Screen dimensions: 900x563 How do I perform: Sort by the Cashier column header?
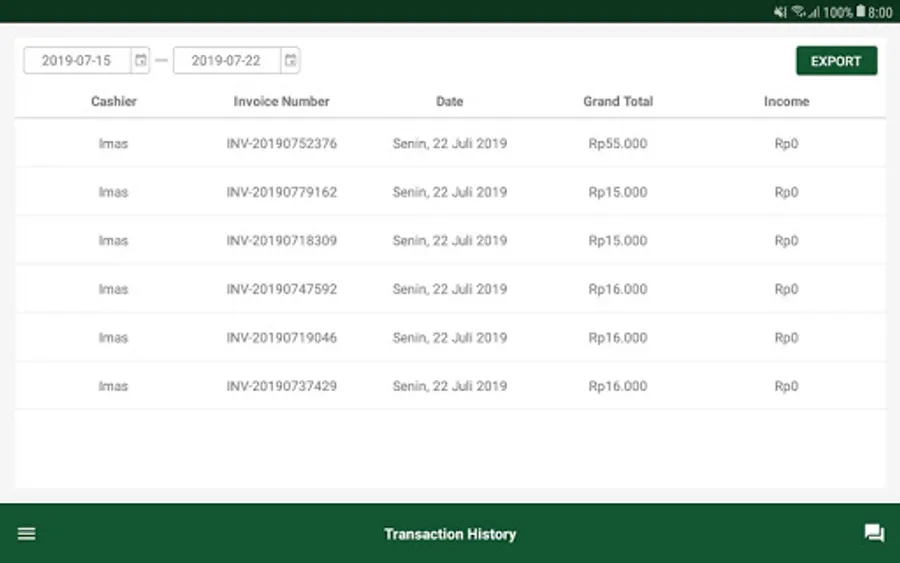click(114, 101)
